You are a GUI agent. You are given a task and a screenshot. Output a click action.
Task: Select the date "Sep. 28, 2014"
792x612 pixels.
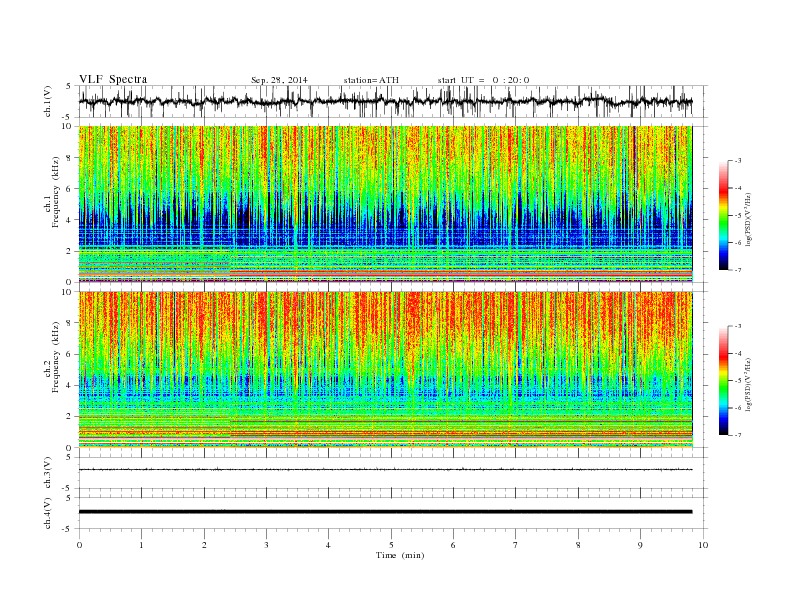pyautogui.click(x=279, y=80)
